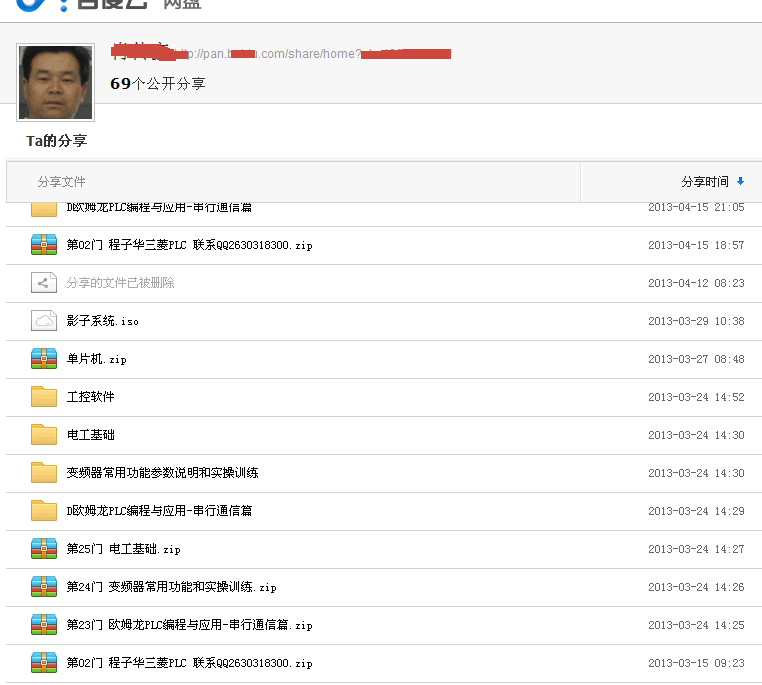Click the deleted share icon
The width and height of the screenshot is (762, 685).
tap(44, 283)
